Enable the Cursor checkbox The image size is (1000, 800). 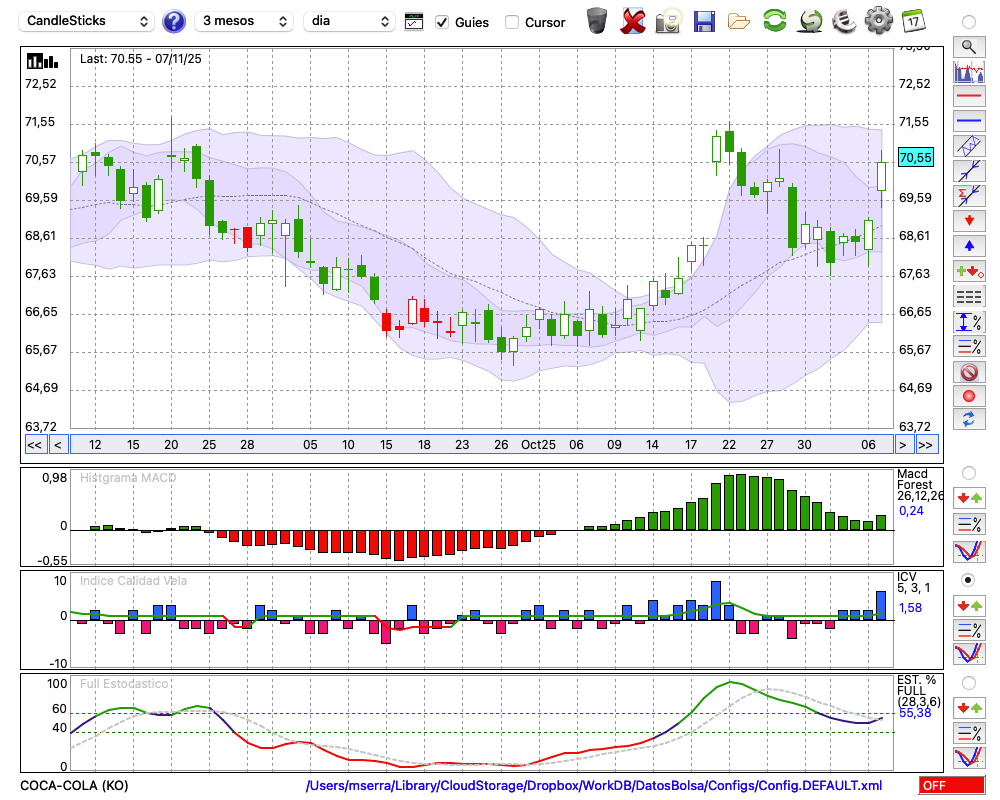512,22
